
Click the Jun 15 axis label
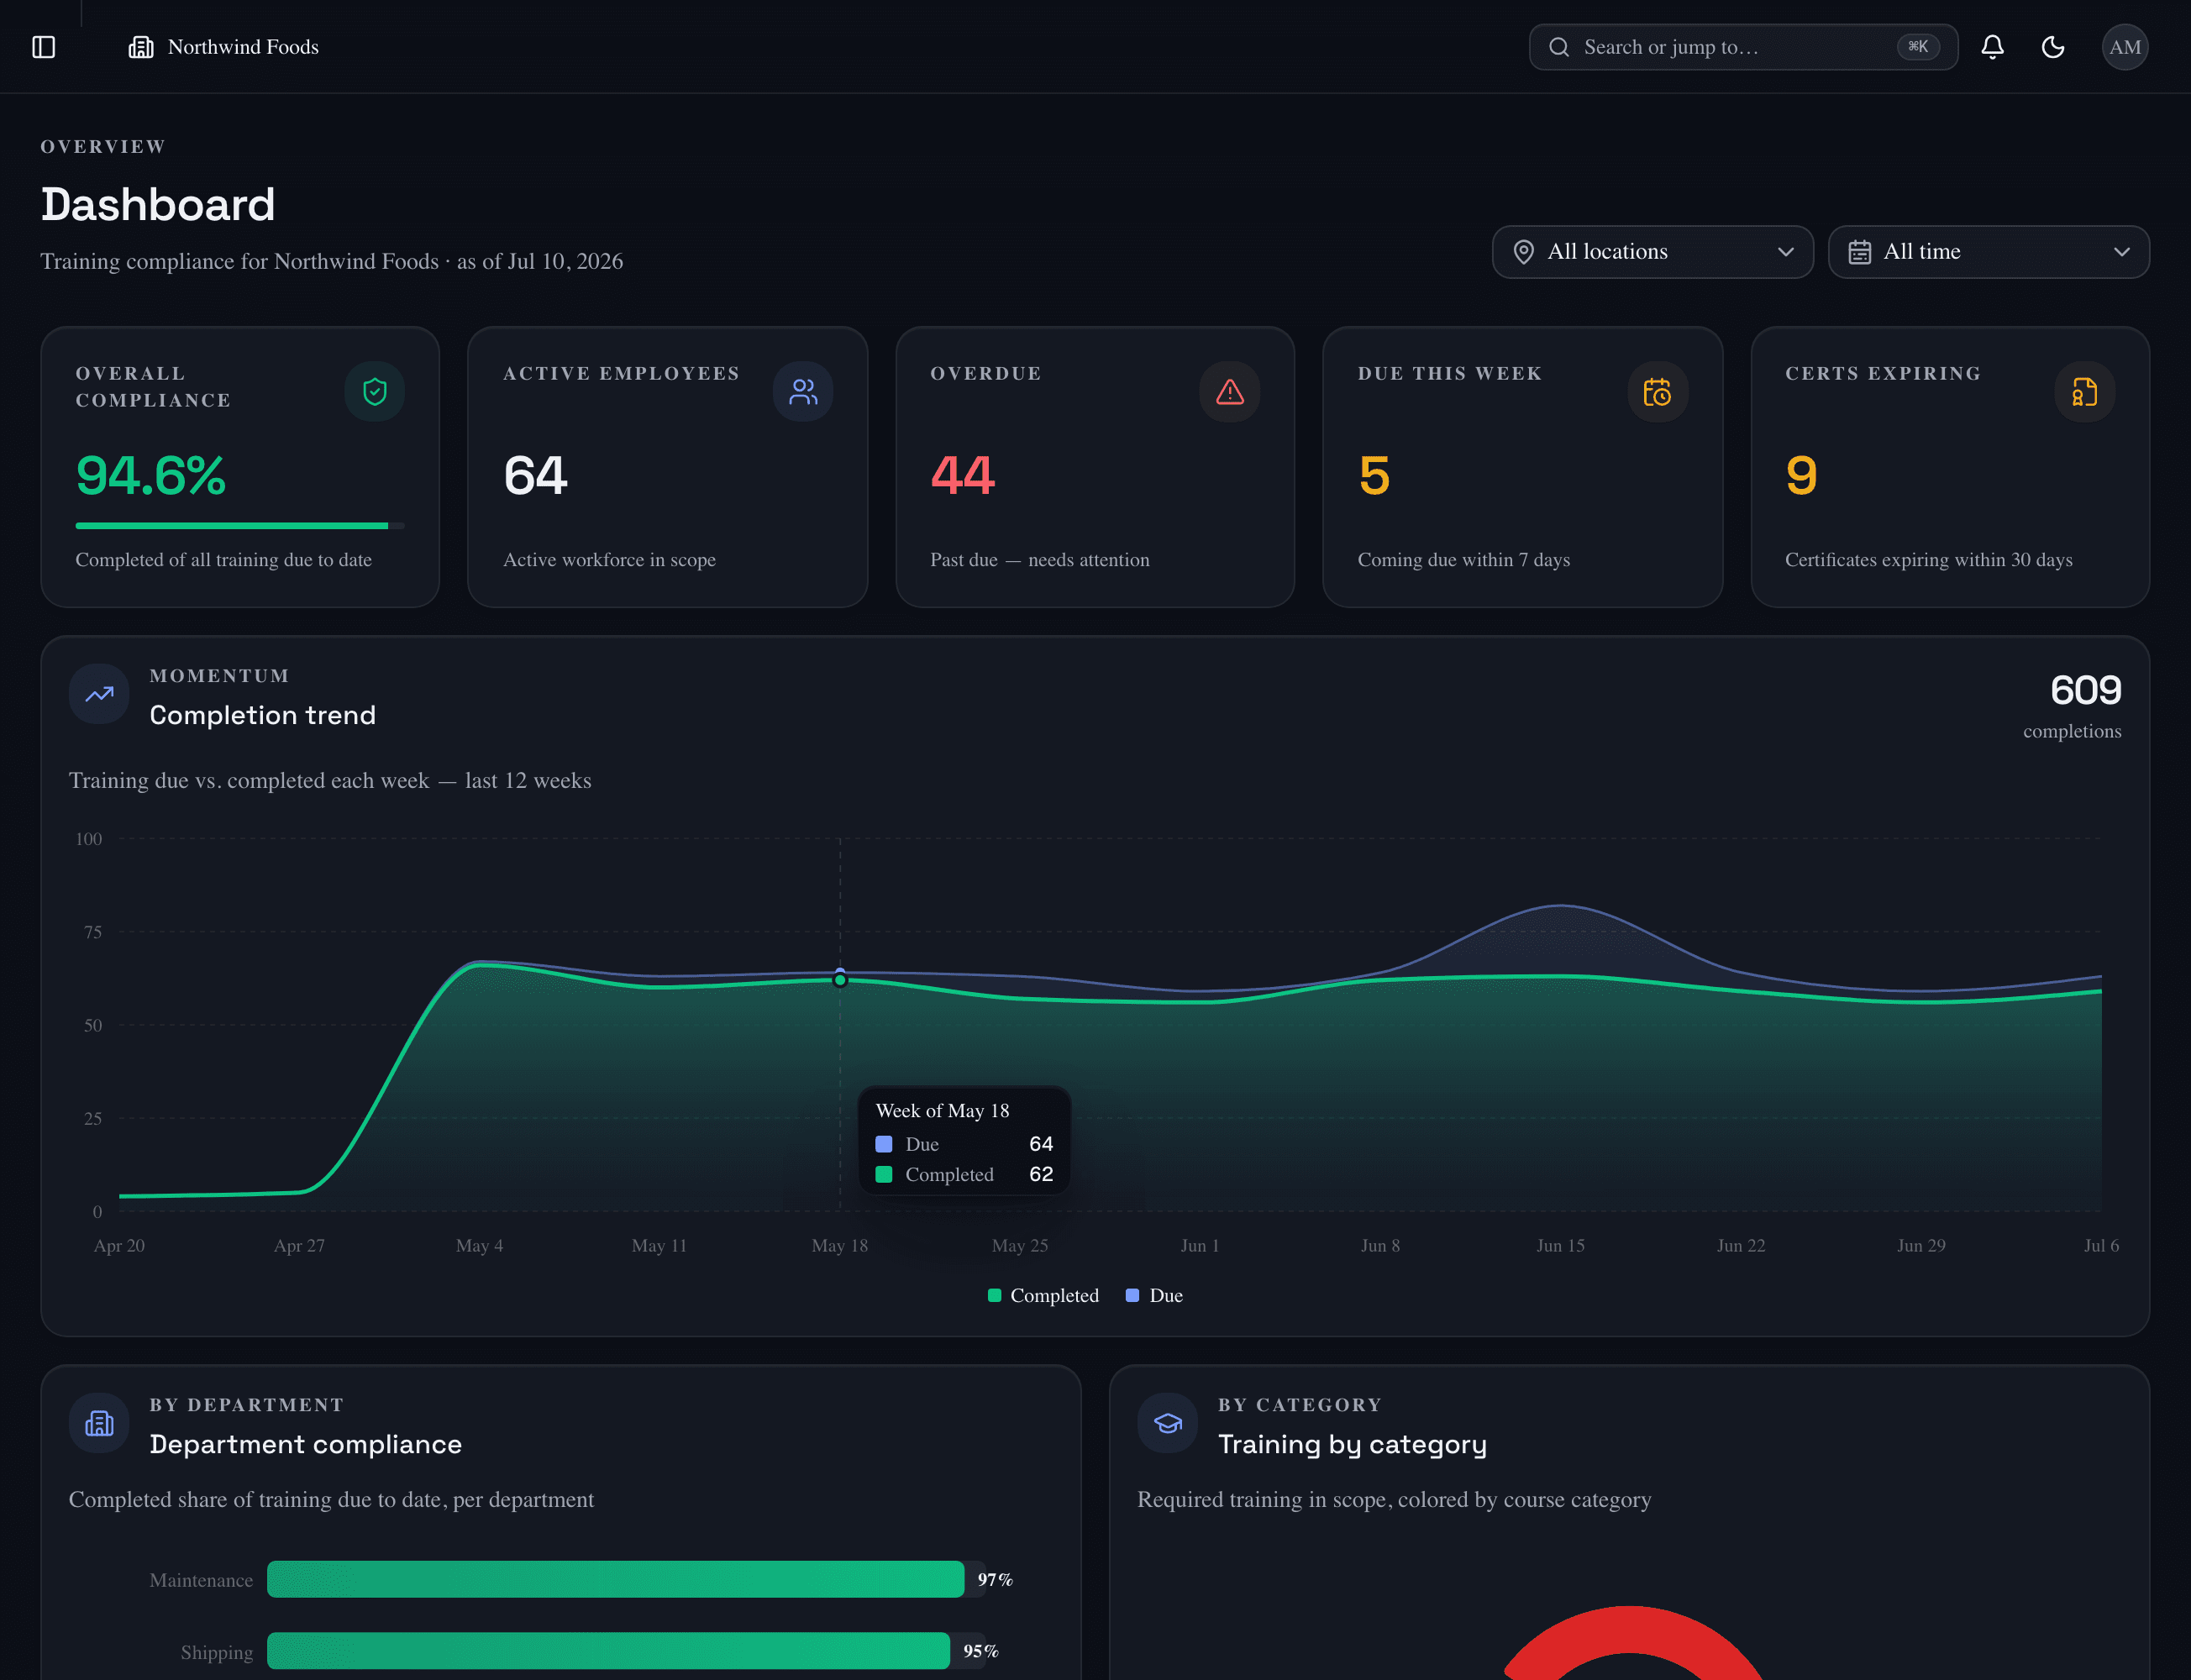pos(1560,1245)
